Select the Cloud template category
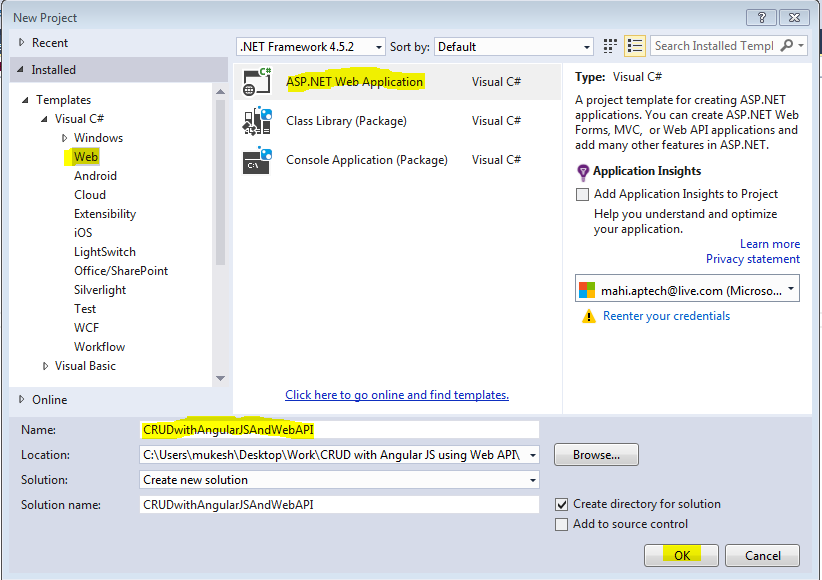This screenshot has width=822, height=580. (90, 195)
